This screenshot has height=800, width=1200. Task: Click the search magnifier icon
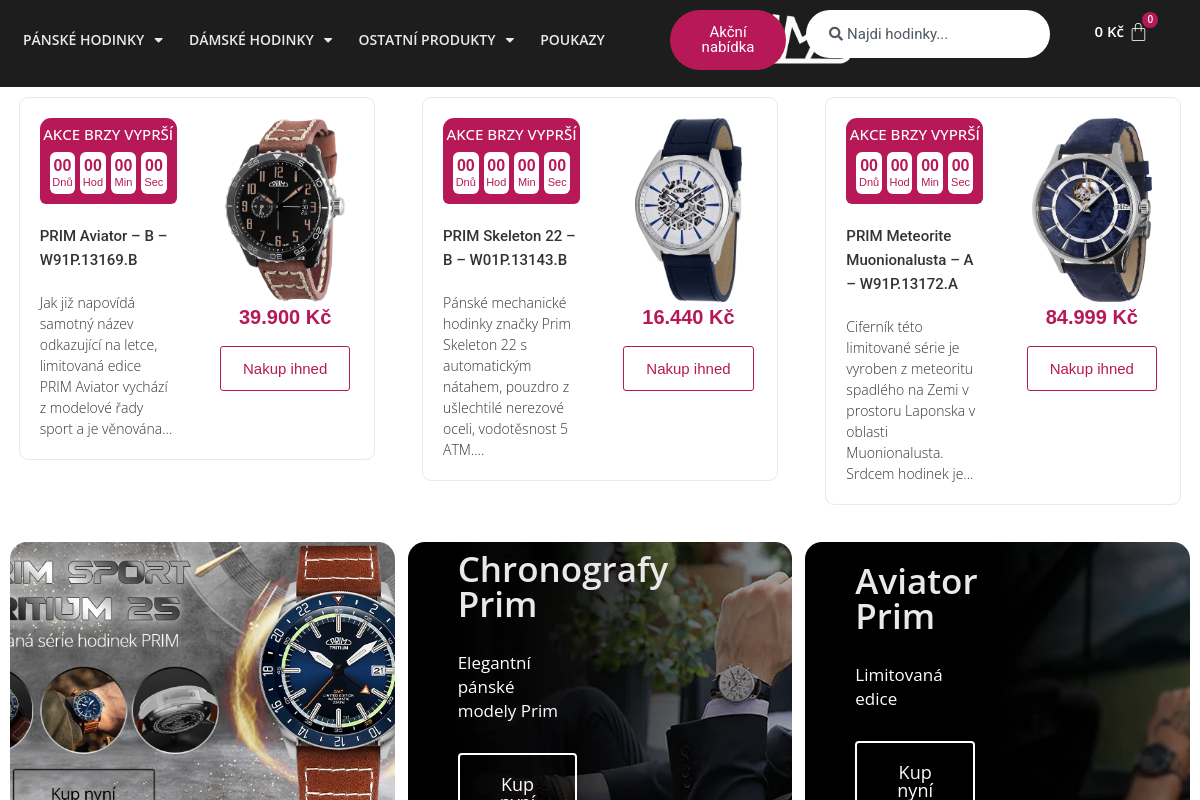point(836,34)
